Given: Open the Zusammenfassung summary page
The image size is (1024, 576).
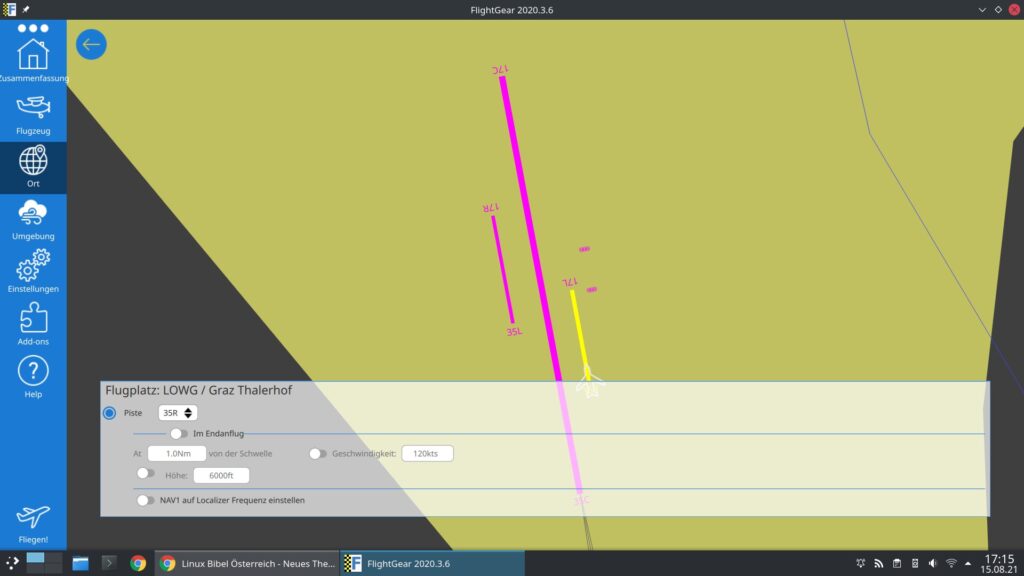Looking at the screenshot, I should tap(33, 61).
